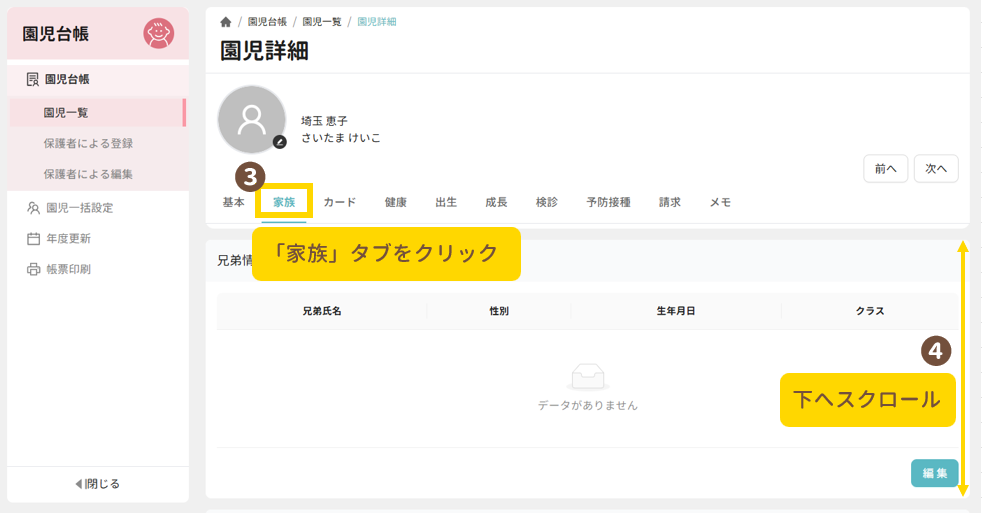
Task: Click the pencil edit icon on avatar
Action: tap(280, 142)
